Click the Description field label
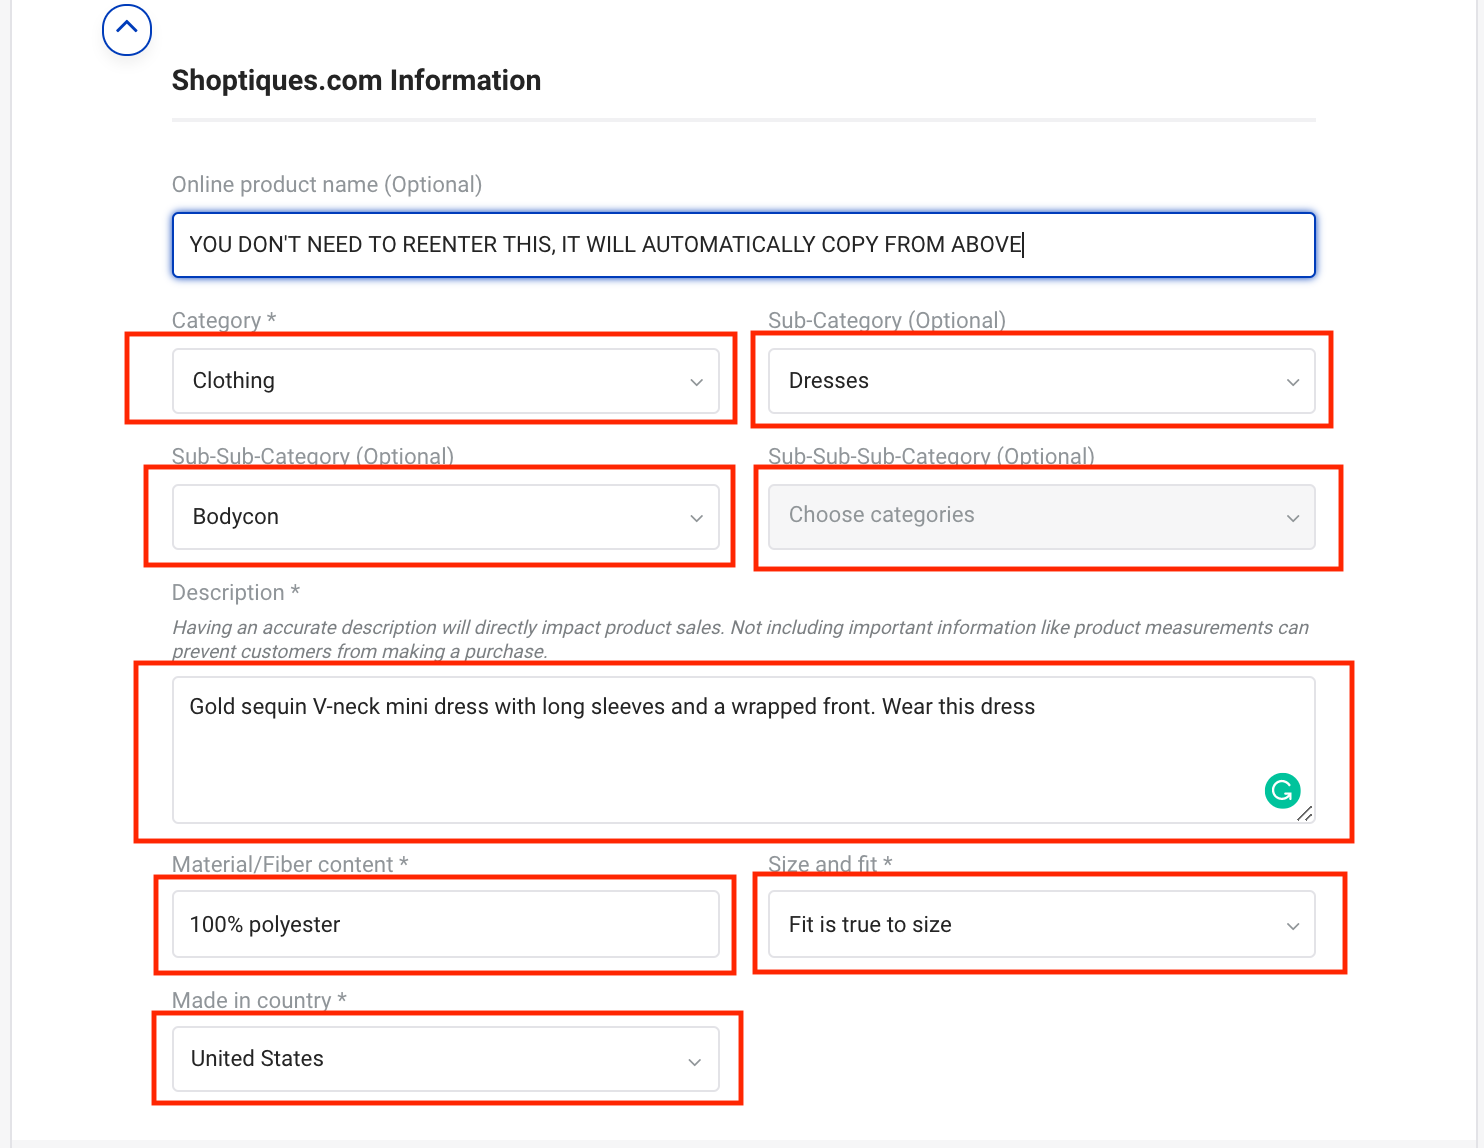Image resolution: width=1484 pixels, height=1148 pixels. click(x=236, y=592)
